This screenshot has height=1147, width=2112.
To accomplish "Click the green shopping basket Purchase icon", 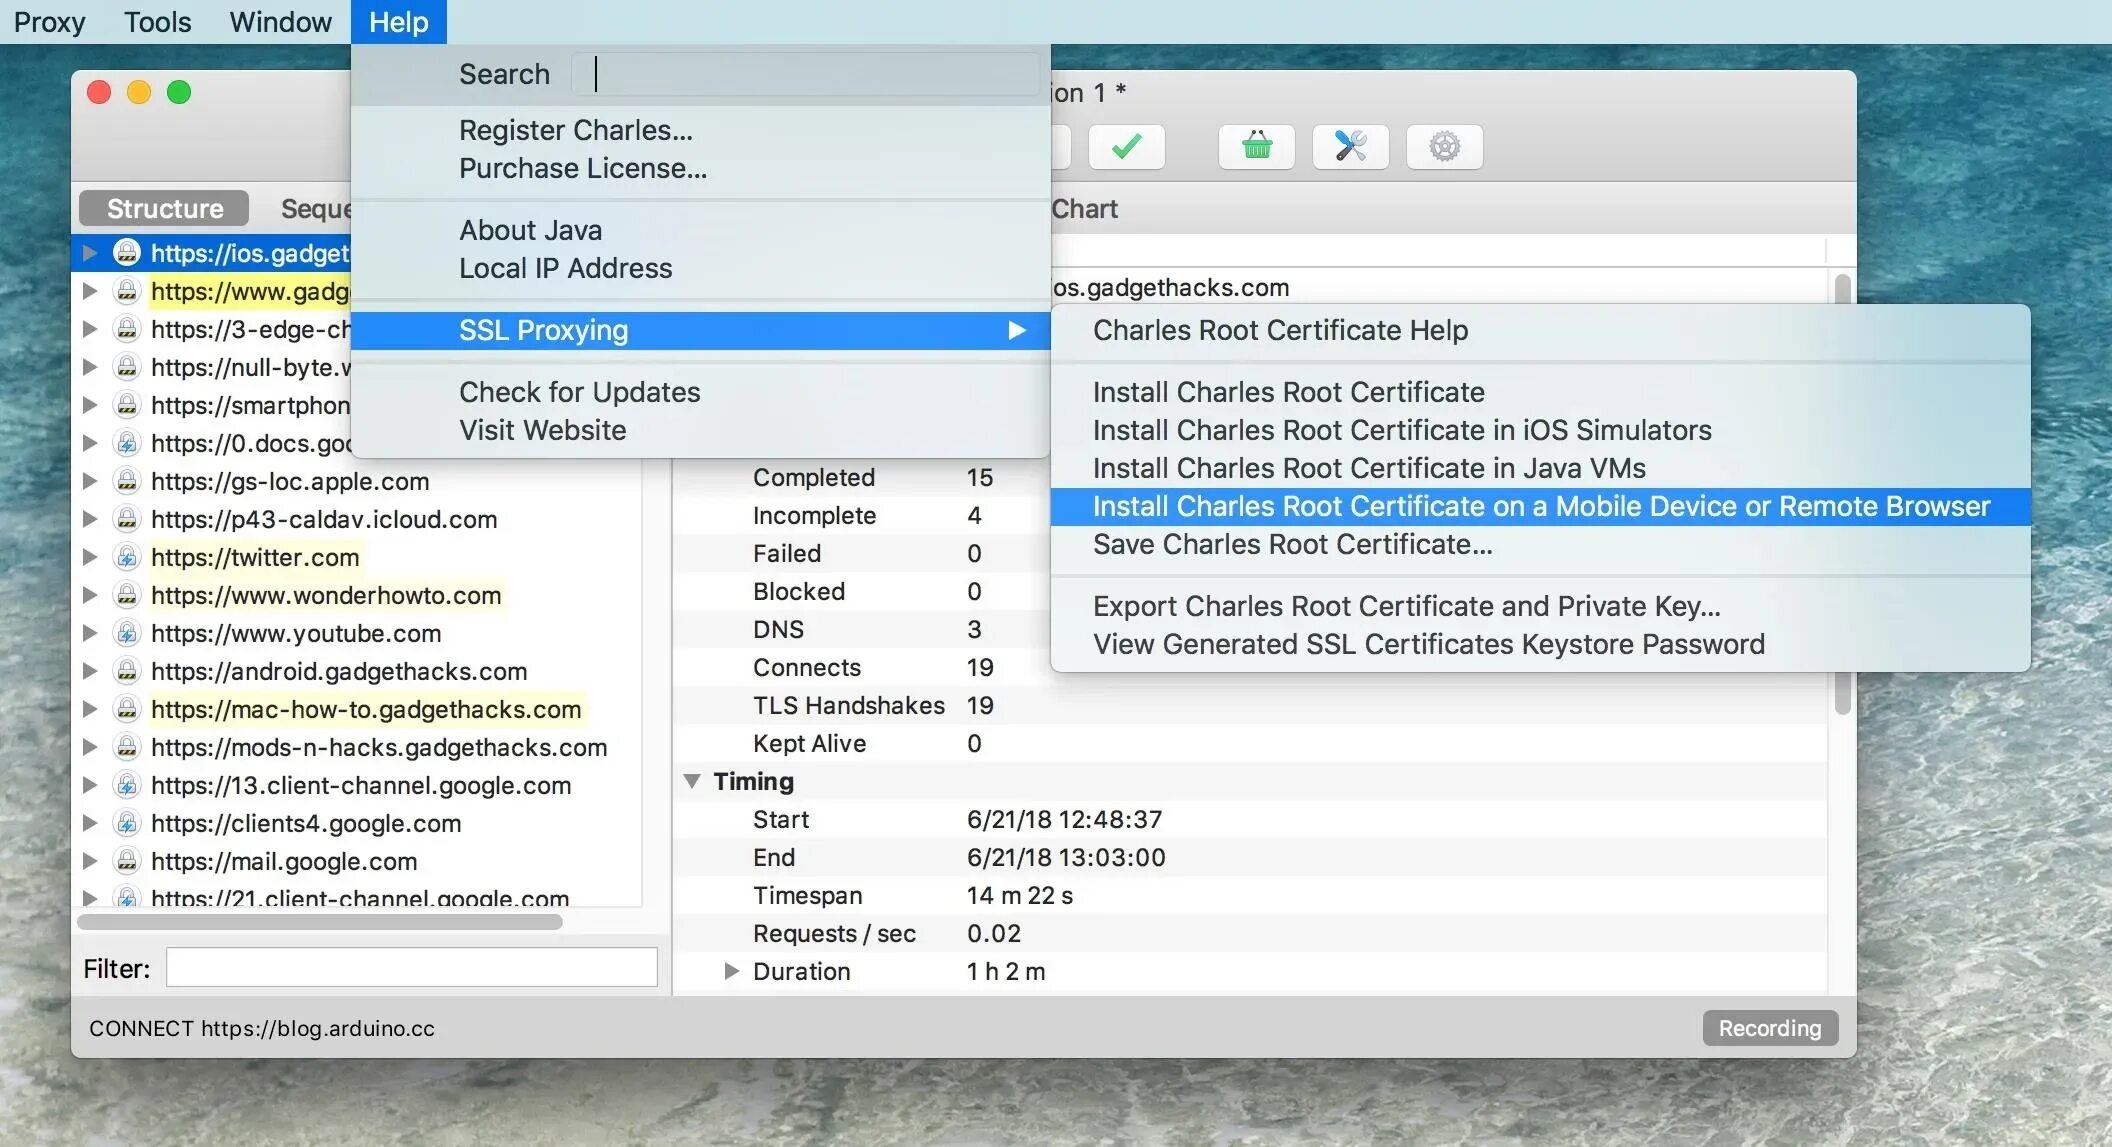I will [x=1256, y=147].
